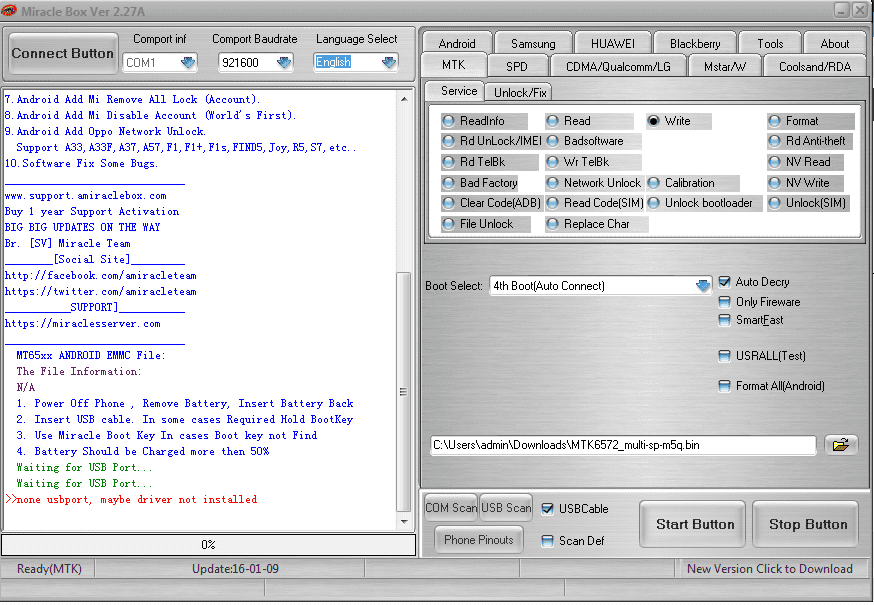Open the Language Select dropdown arrow

(x=389, y=62)
